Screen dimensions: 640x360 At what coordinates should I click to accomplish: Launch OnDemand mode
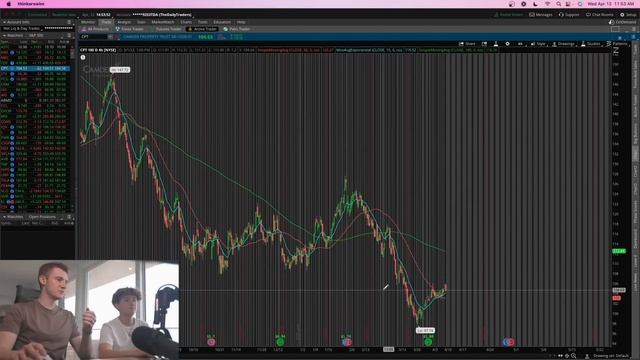click(622, 22)
